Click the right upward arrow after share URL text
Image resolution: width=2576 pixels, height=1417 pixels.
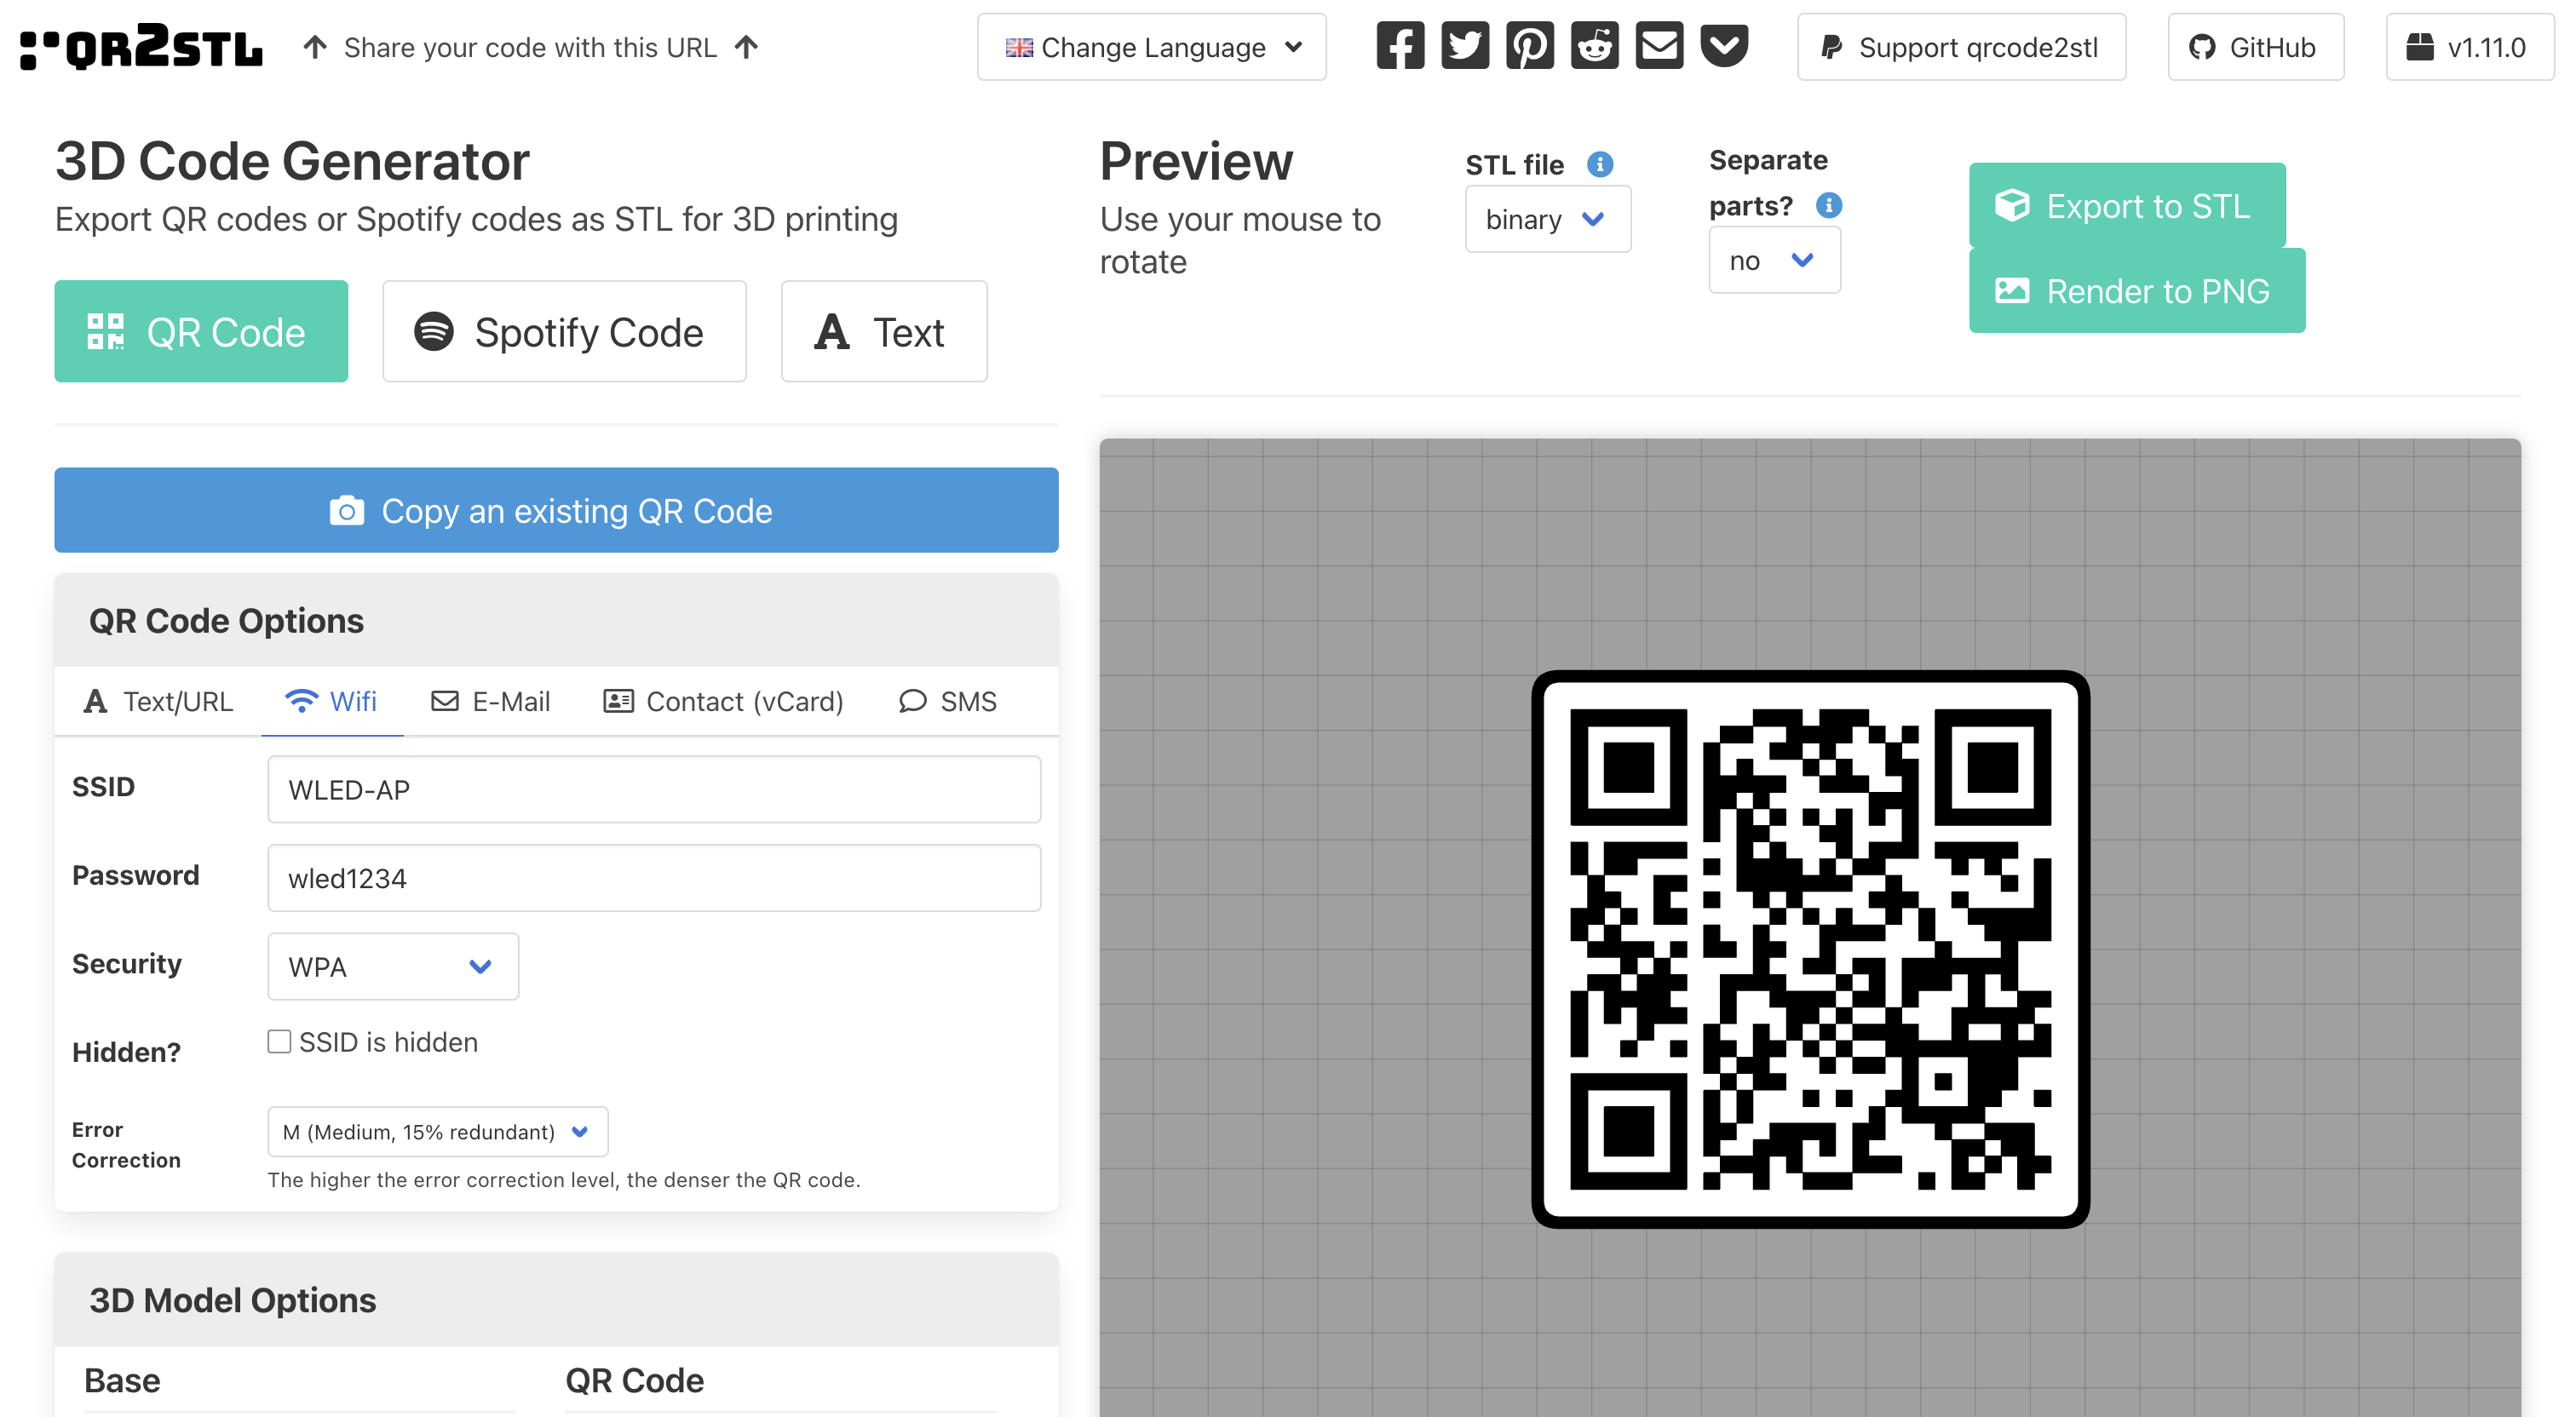pos(746,47)
